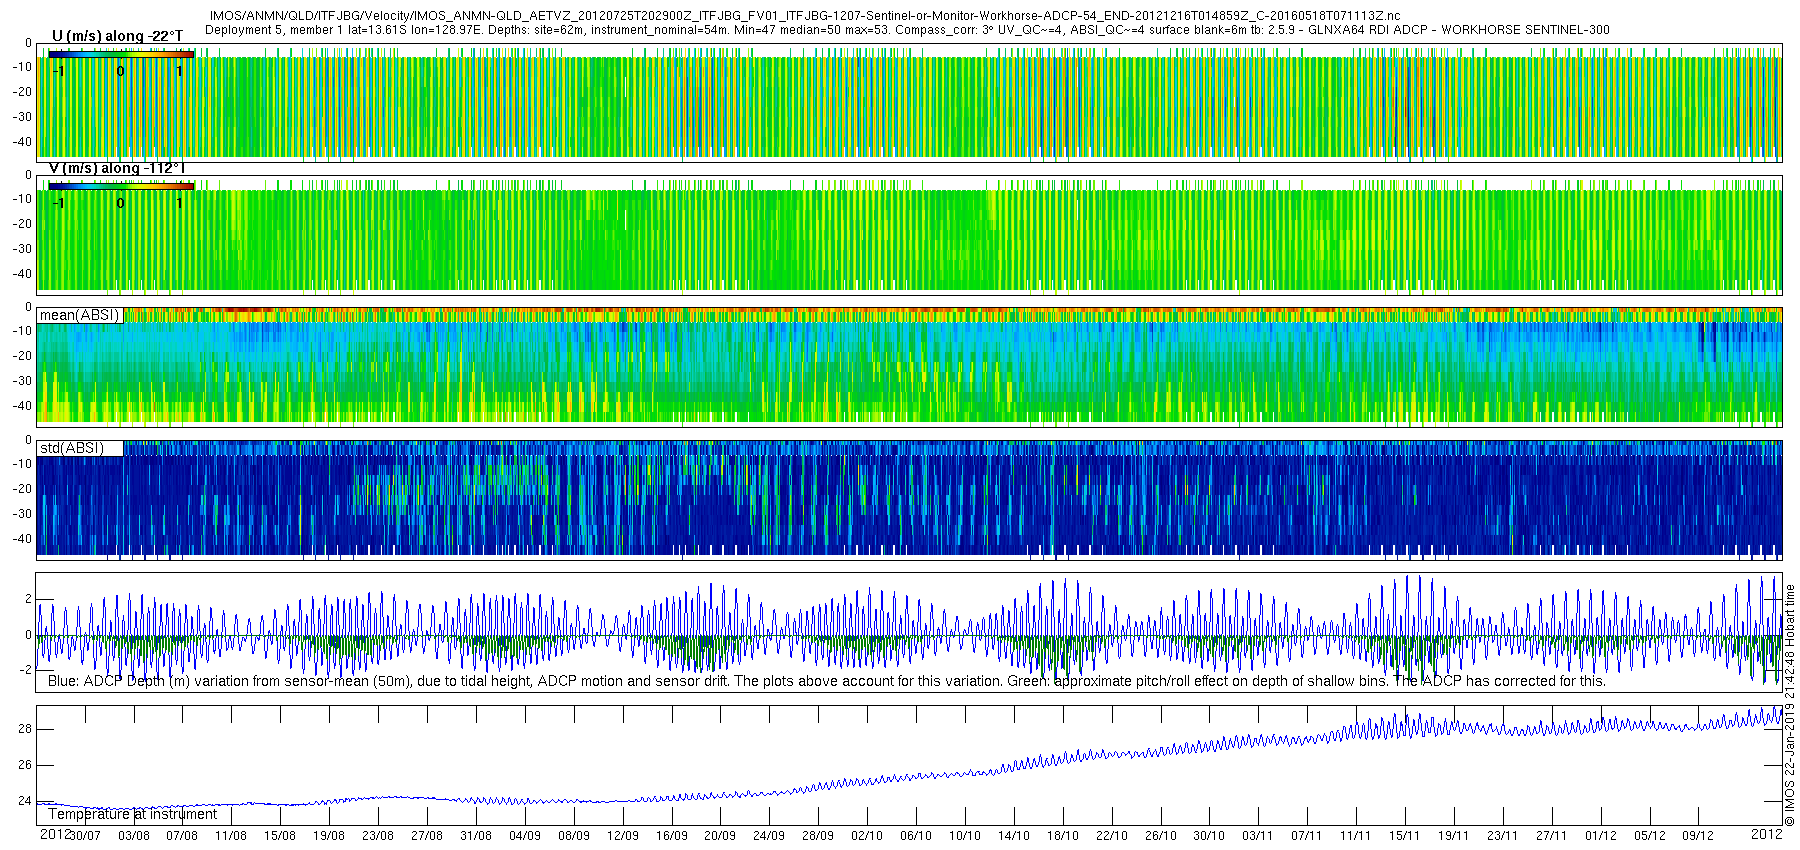Click the IMOS copyright timestamp text
The height and width of the screenshot is (850, 1800).
pyautogui.click(x=1791, y=705)
